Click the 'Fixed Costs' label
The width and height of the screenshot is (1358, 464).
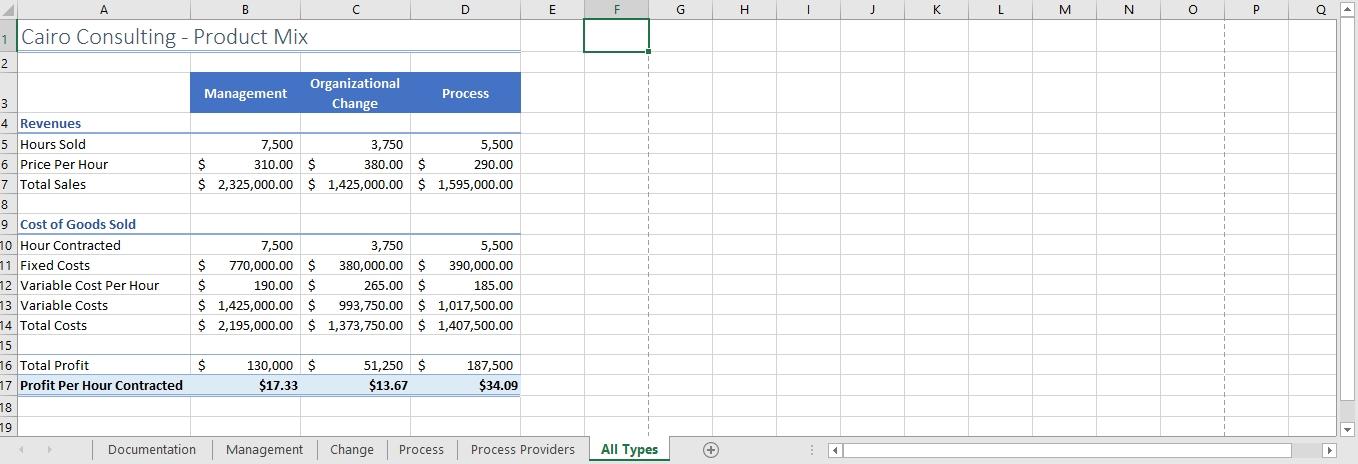click(x=55, y=265)
